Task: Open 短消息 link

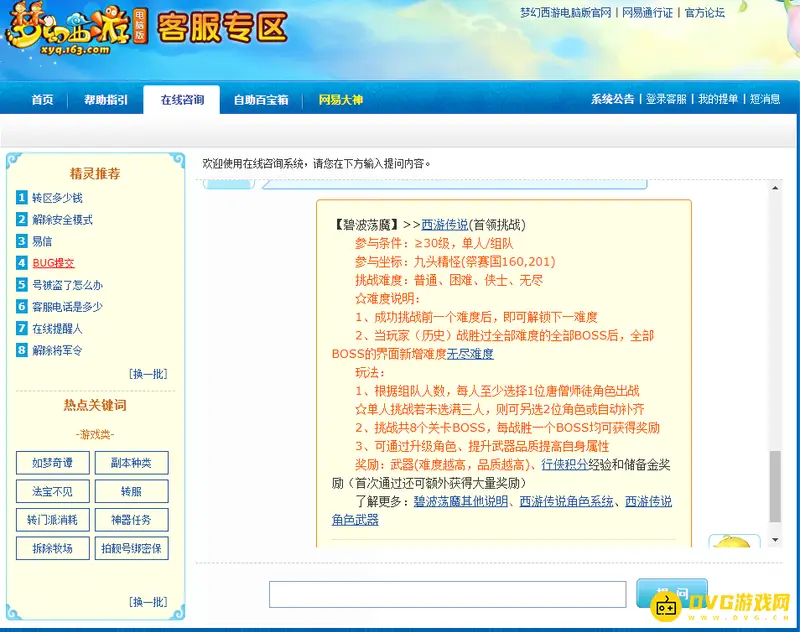Action: (765, 99)
